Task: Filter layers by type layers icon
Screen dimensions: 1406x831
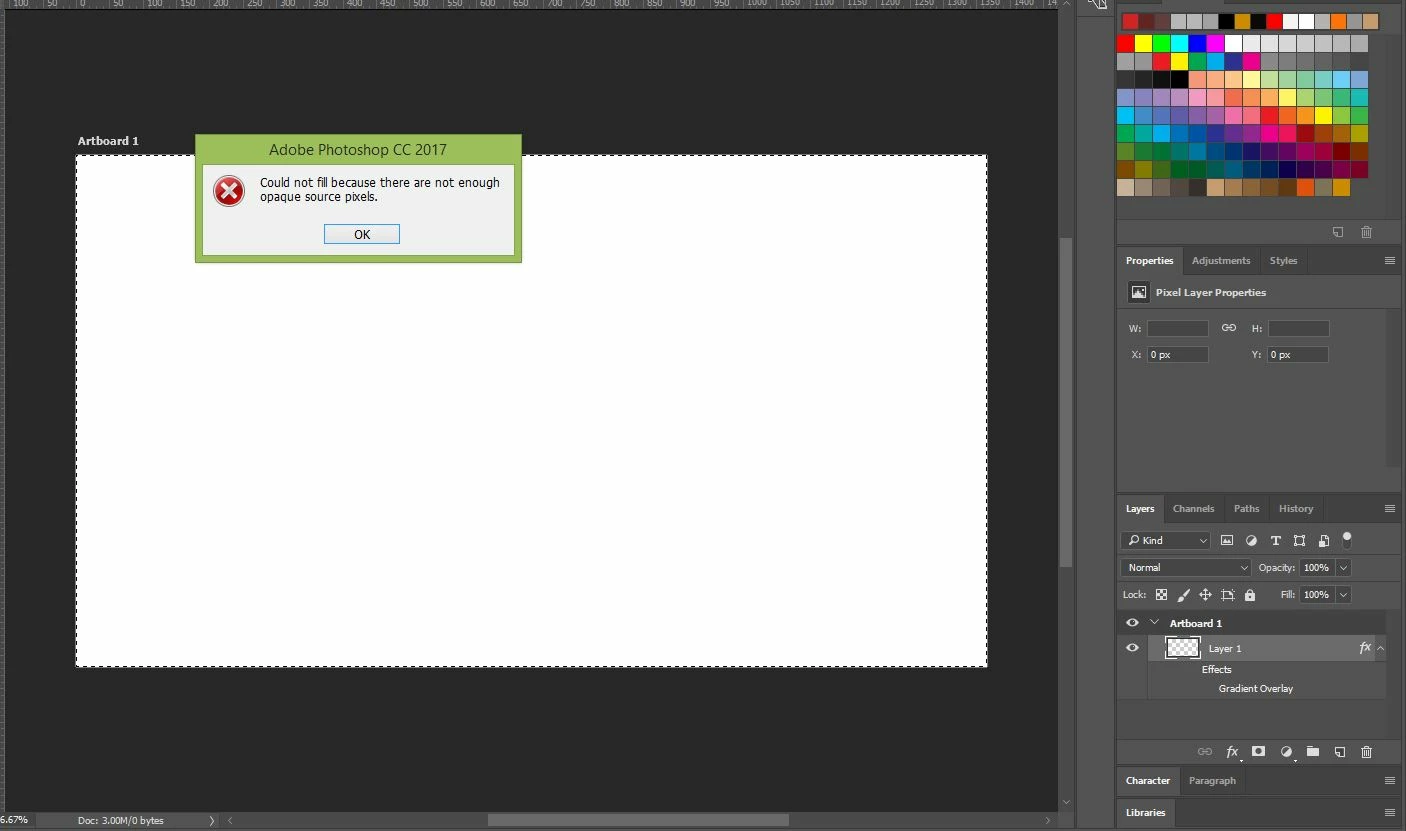Action: pos(1275,540)
